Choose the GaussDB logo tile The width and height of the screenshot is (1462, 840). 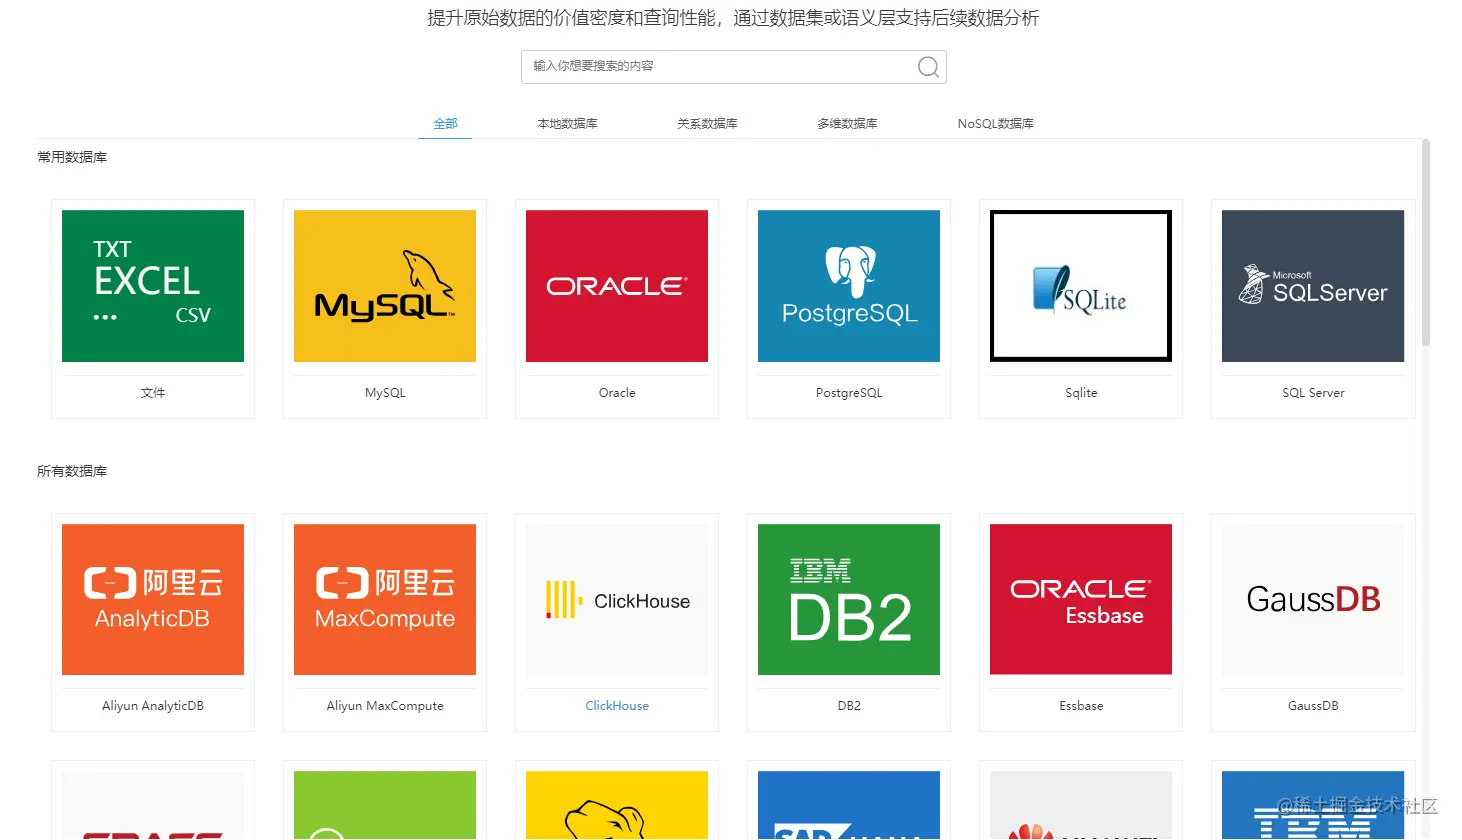(x=1313, y=599)
